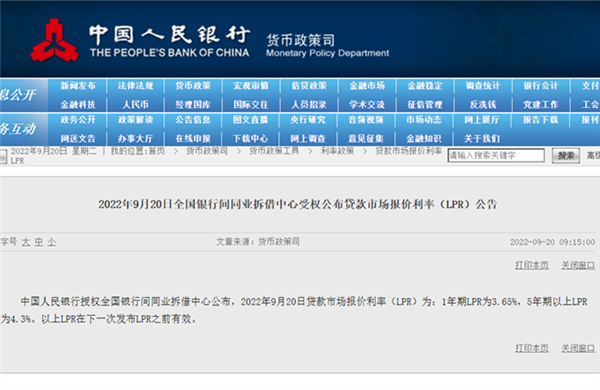Viewport: 600px width, 390px height.
Task: Select the 金融市场 menu entry
Action: pyautogui.click(x=367, y=86)
